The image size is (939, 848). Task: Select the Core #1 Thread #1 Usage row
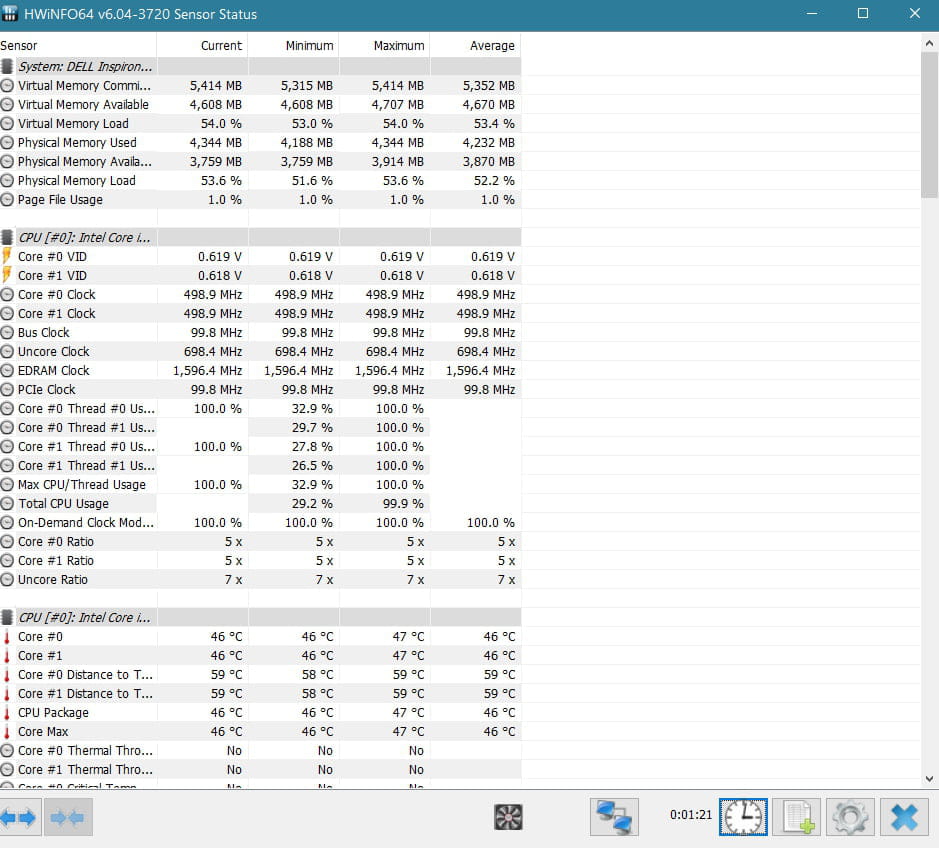coord(261,466)
